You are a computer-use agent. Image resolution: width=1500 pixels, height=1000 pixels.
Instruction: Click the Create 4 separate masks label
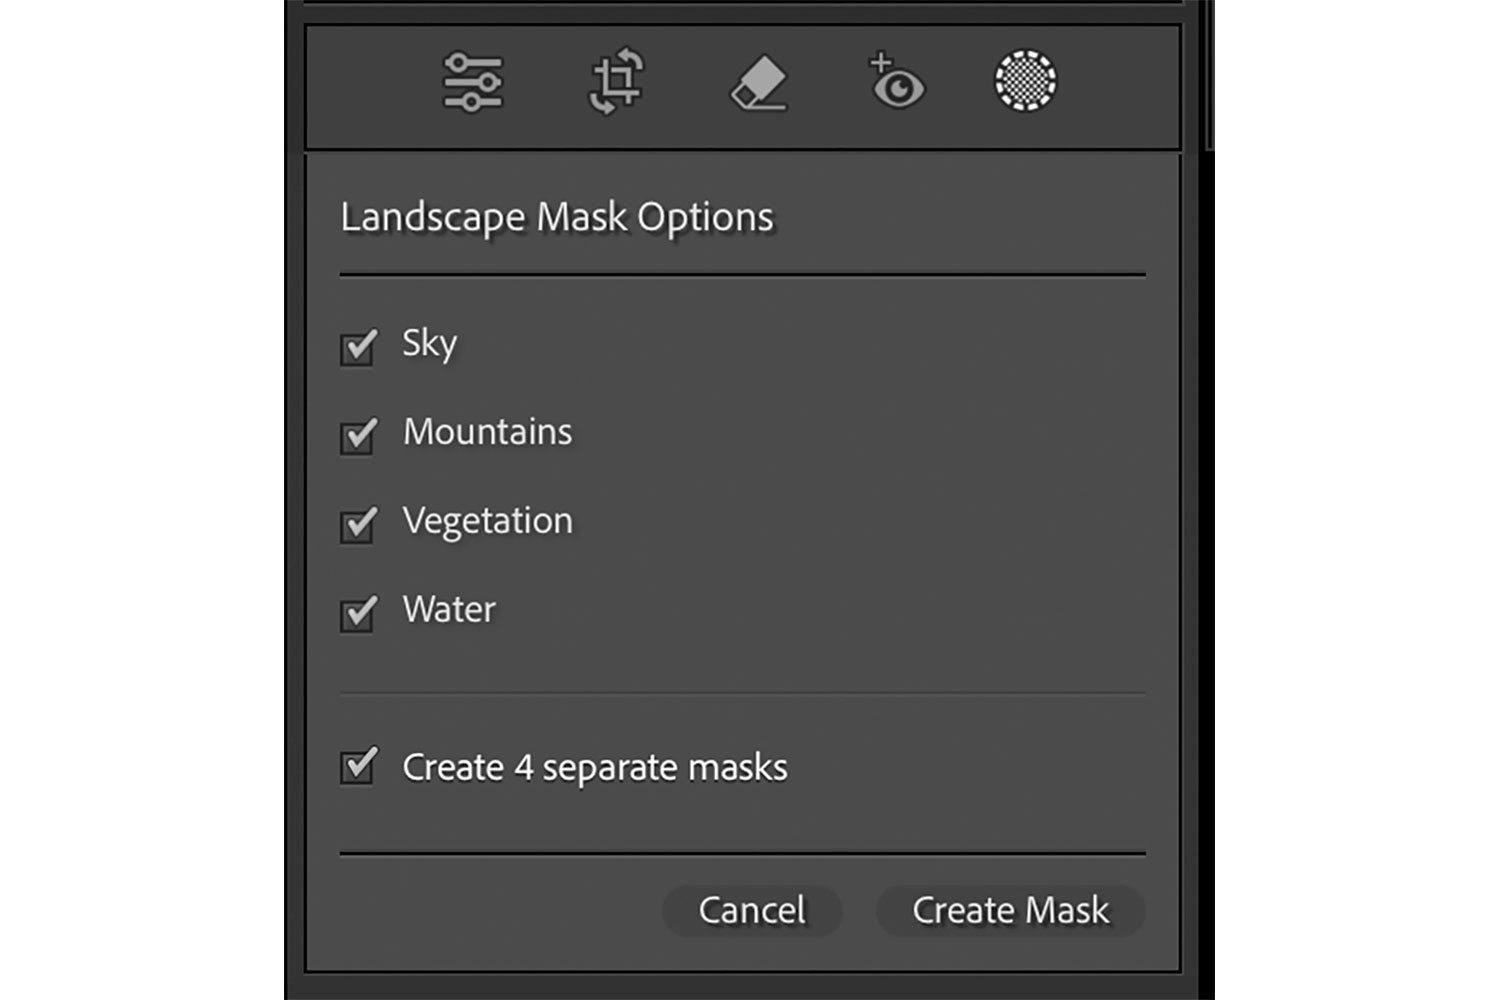(596, 768)
